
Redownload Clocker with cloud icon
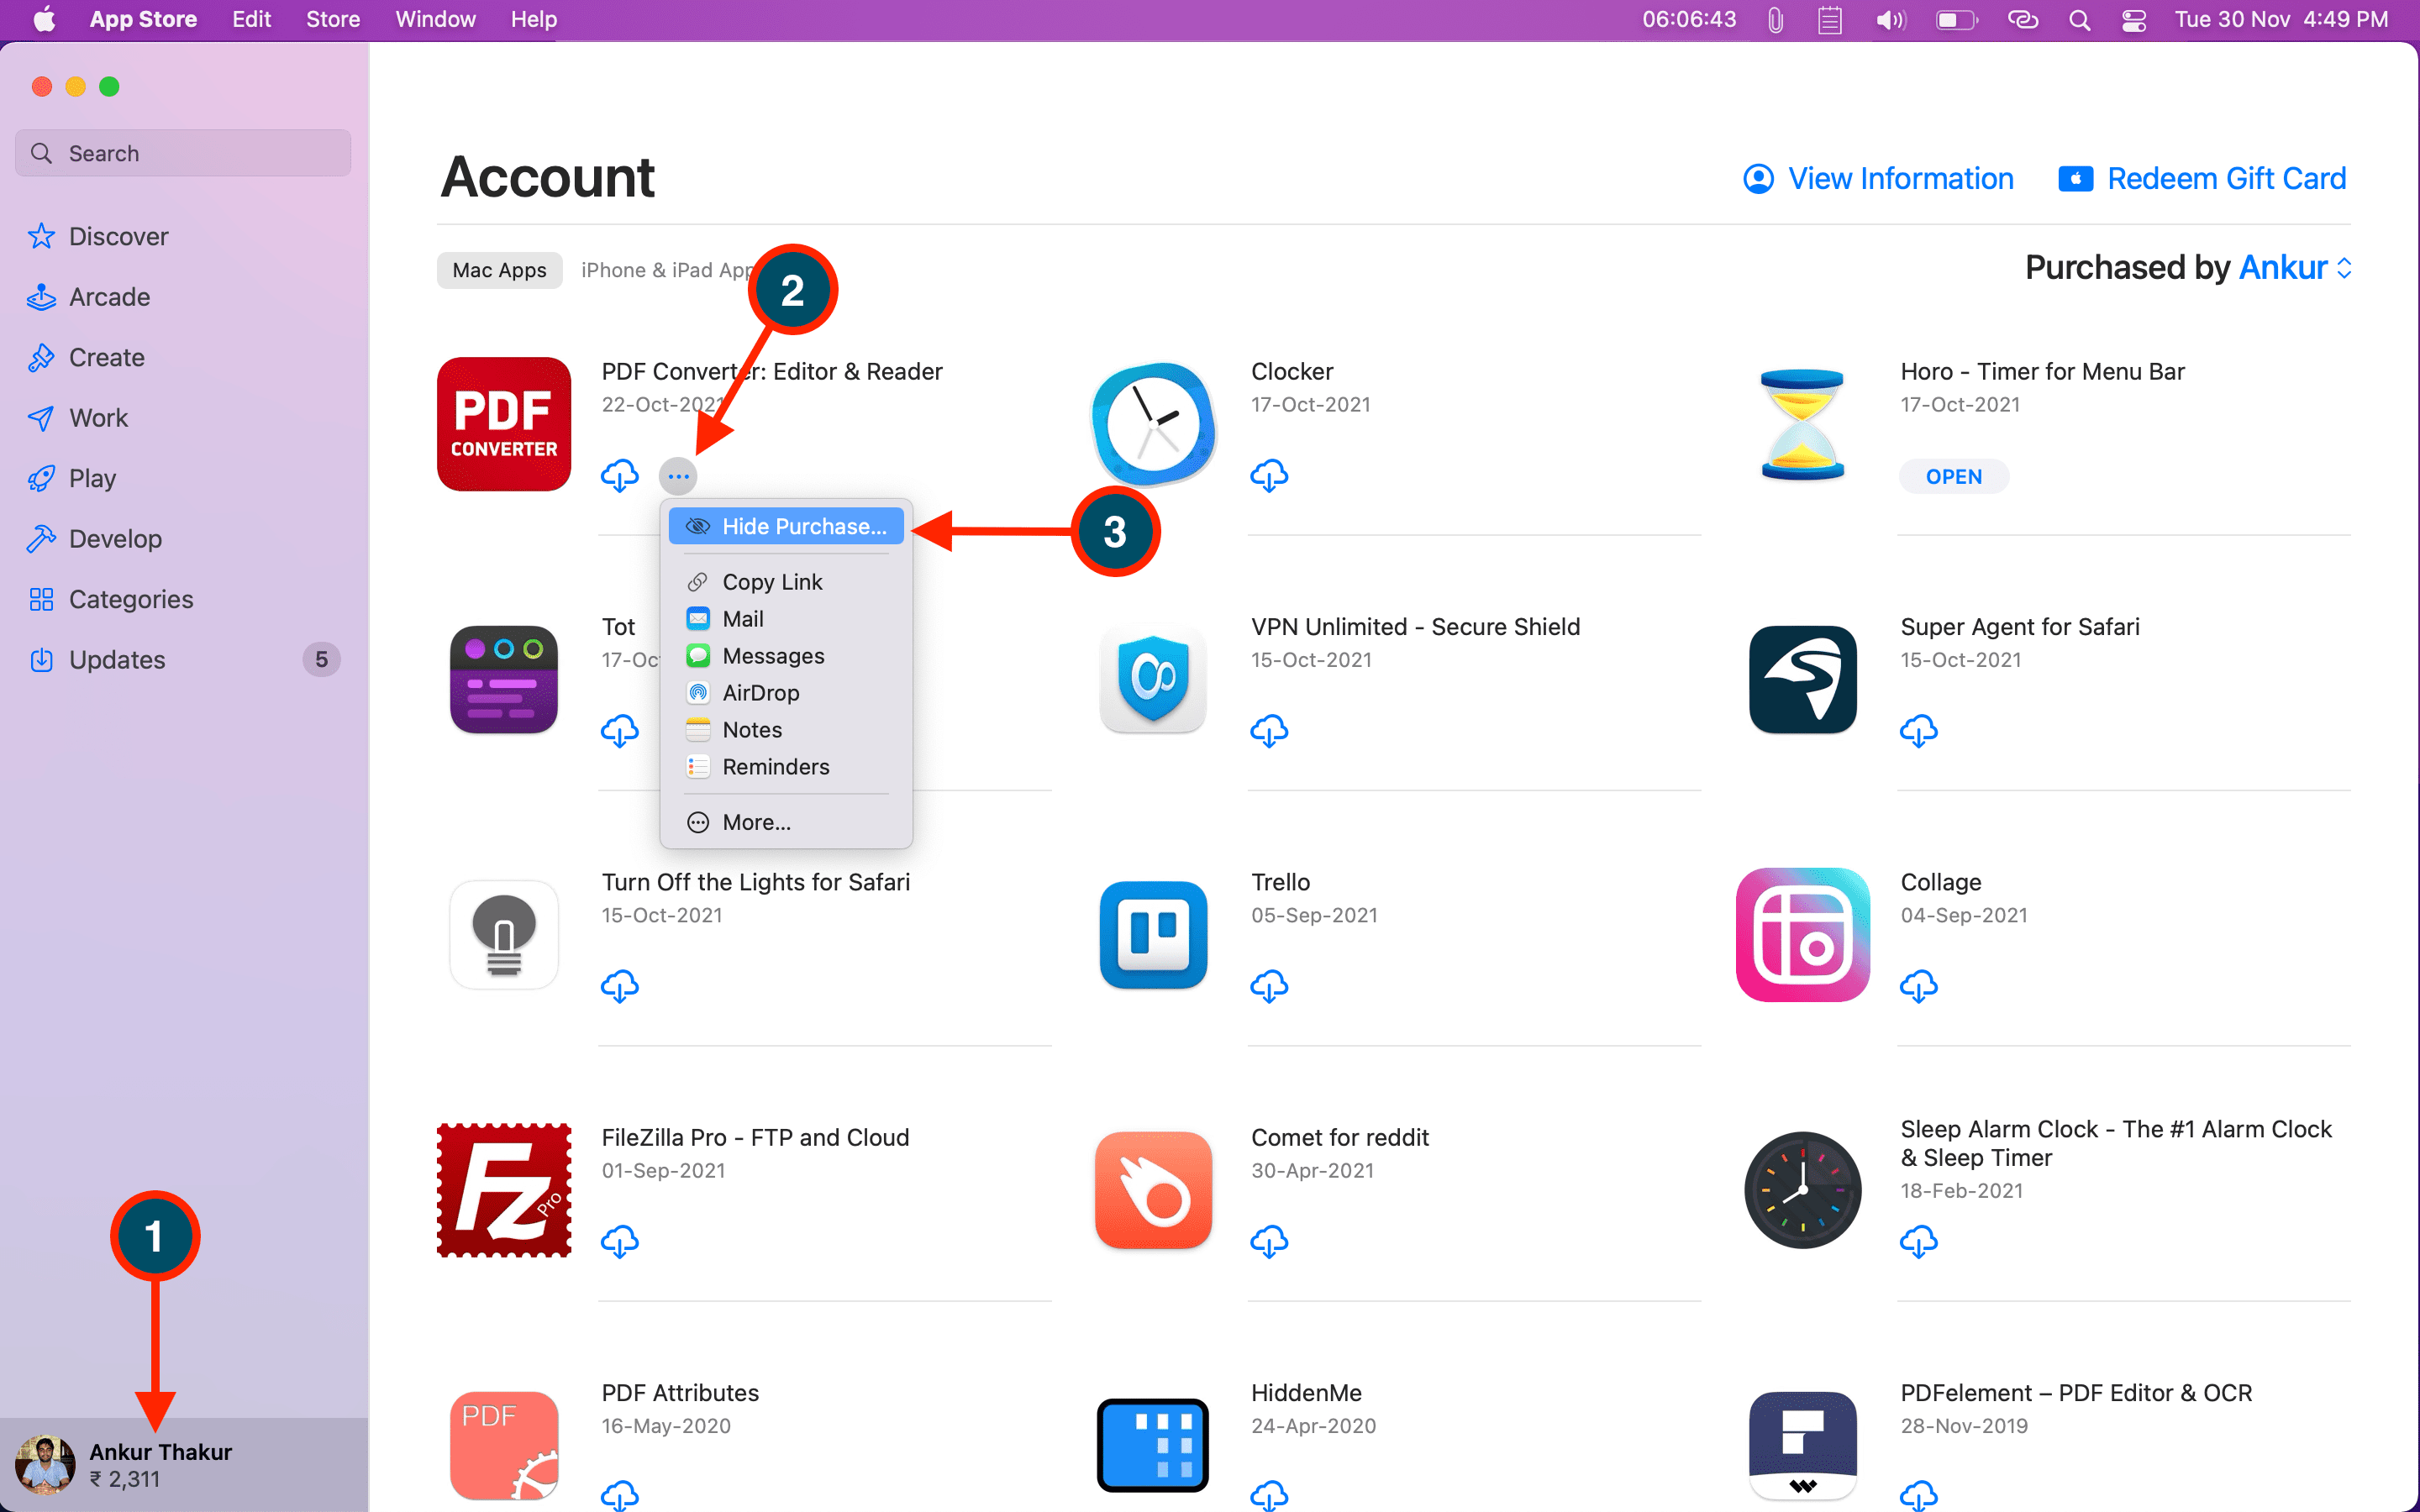pyautogui.click(x=1269, y=476)
